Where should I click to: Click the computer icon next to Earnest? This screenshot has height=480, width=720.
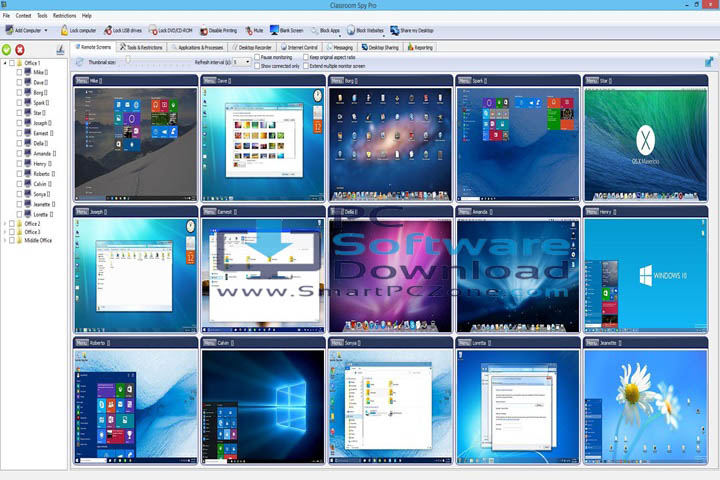click(x=28, y=133)
